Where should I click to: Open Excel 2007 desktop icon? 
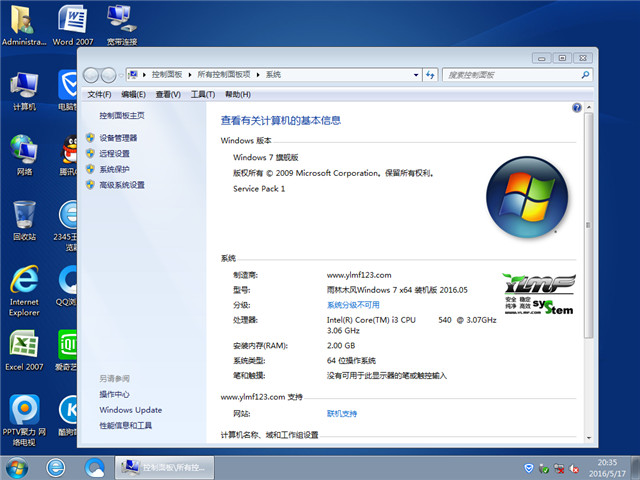(x=23, y=349)
